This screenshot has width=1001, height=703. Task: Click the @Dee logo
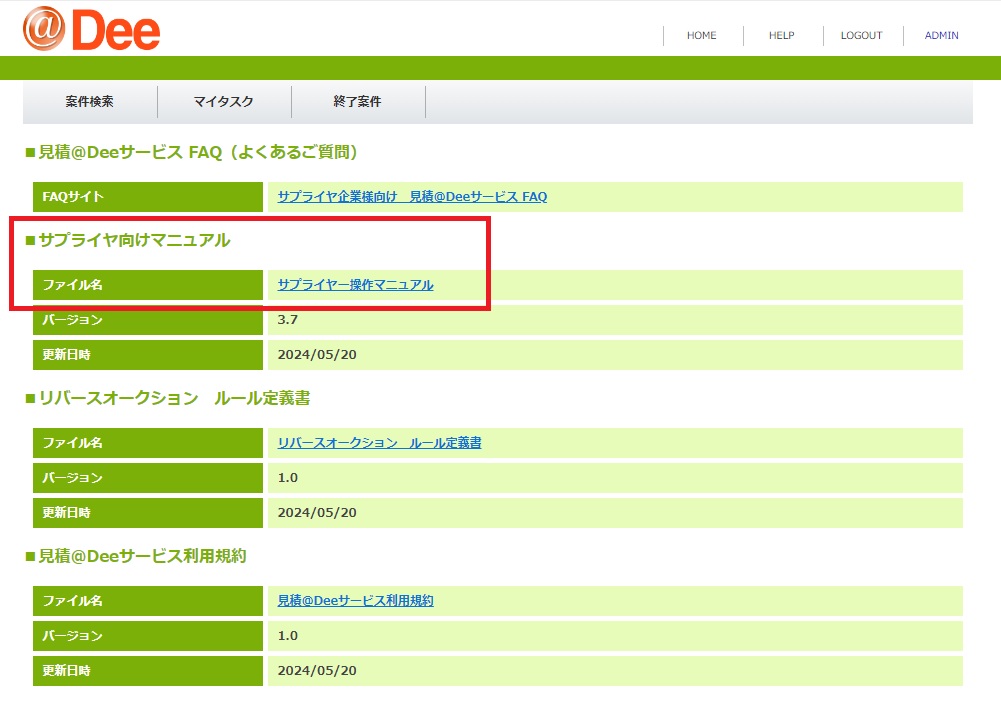pyautogui.click(x=91, y=29)
